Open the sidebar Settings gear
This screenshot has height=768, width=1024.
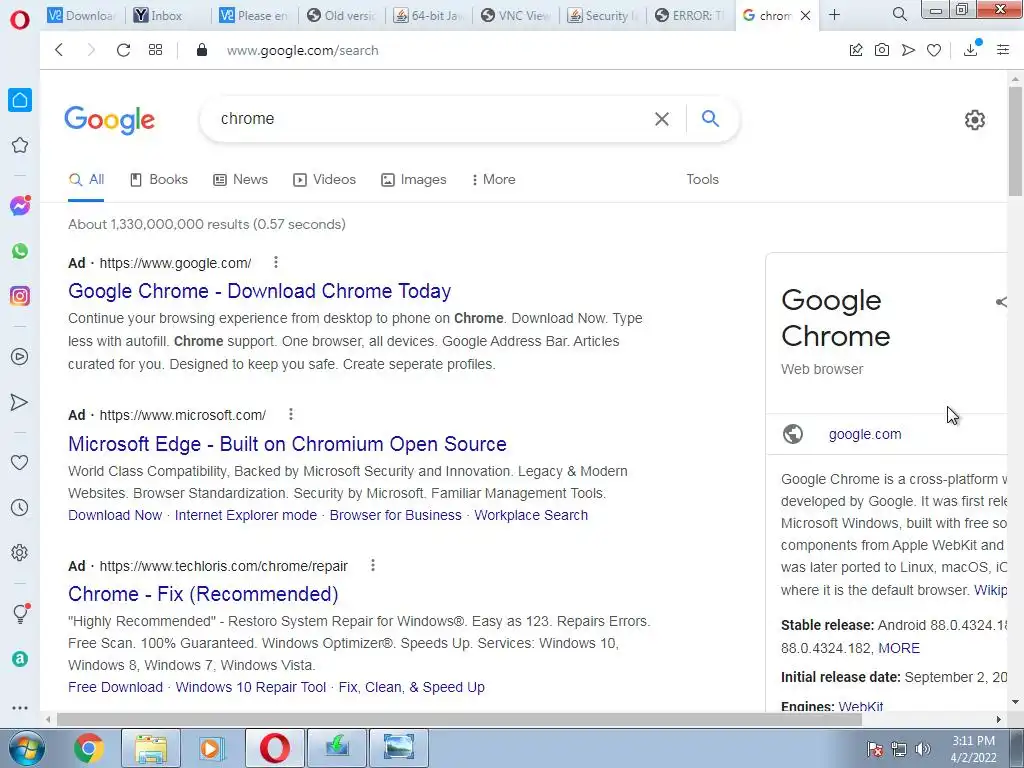click(x=20, y=552)
